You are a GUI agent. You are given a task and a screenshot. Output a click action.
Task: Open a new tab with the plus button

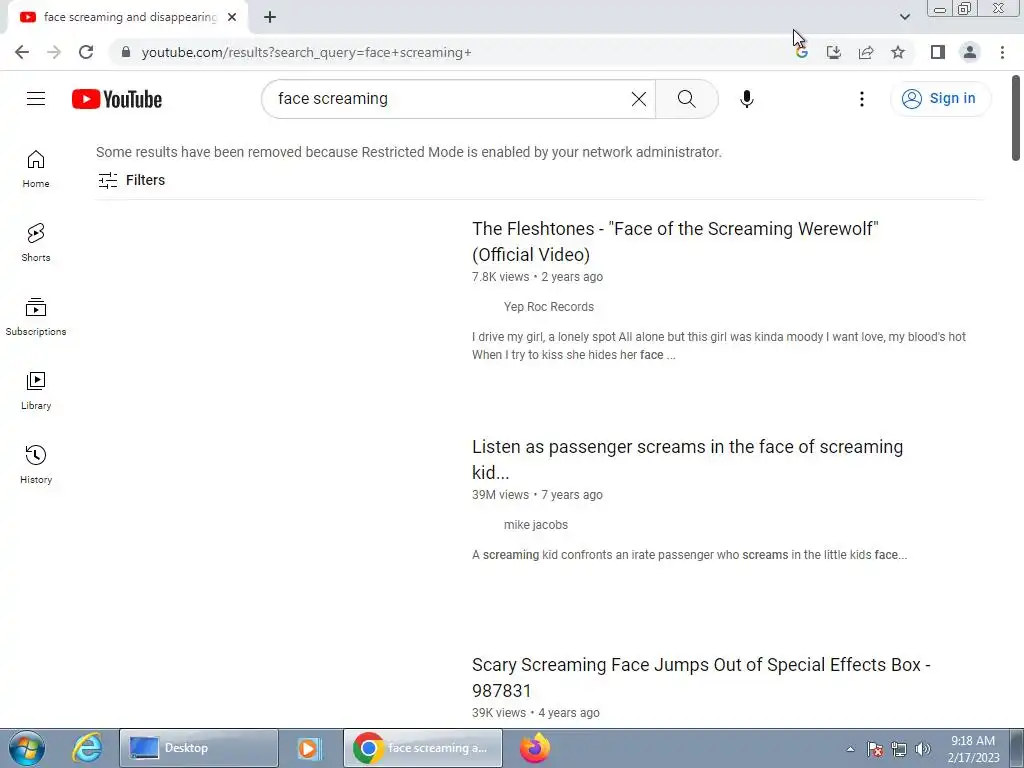270,17
